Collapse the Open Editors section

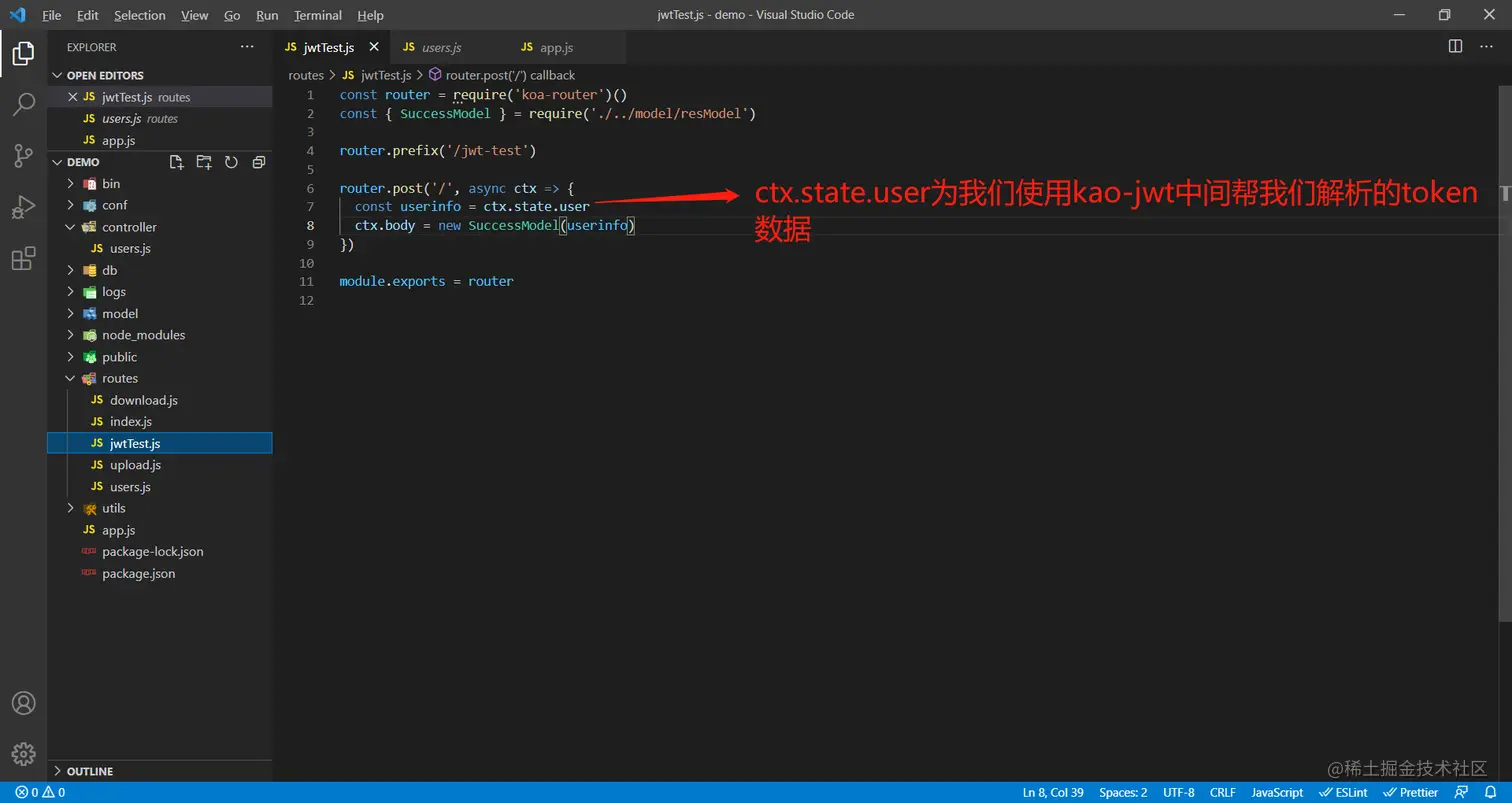point(160,75)
